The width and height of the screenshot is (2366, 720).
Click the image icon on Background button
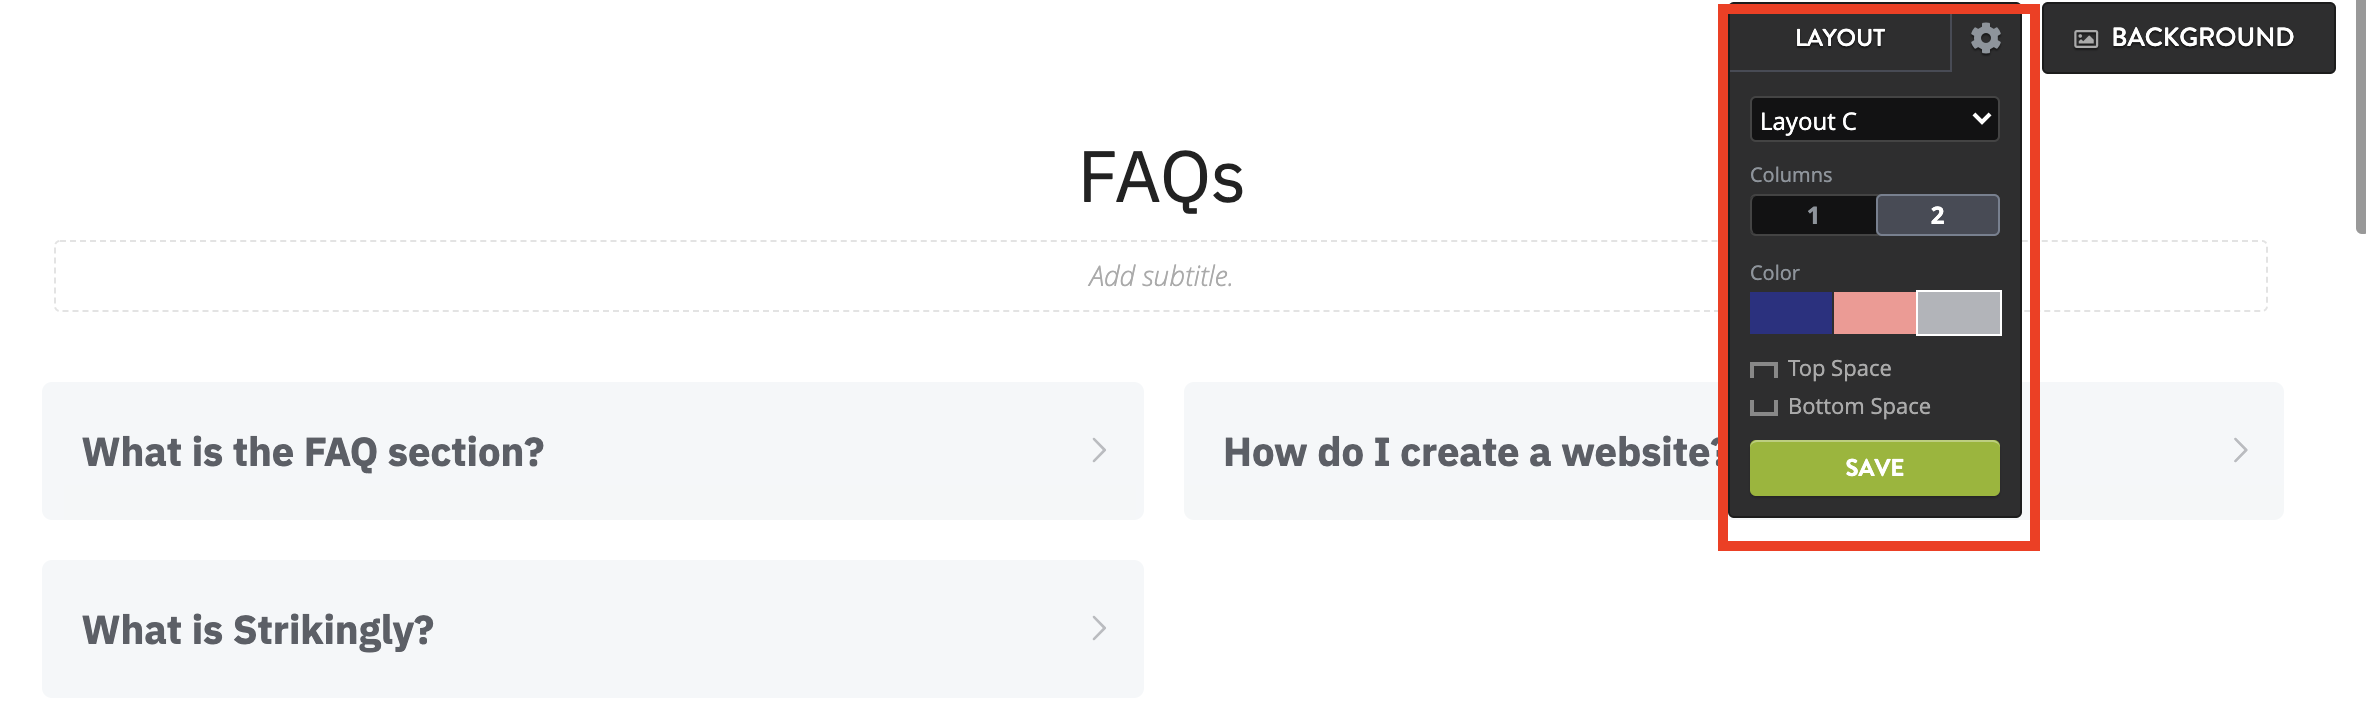(x=2085, y=39)
